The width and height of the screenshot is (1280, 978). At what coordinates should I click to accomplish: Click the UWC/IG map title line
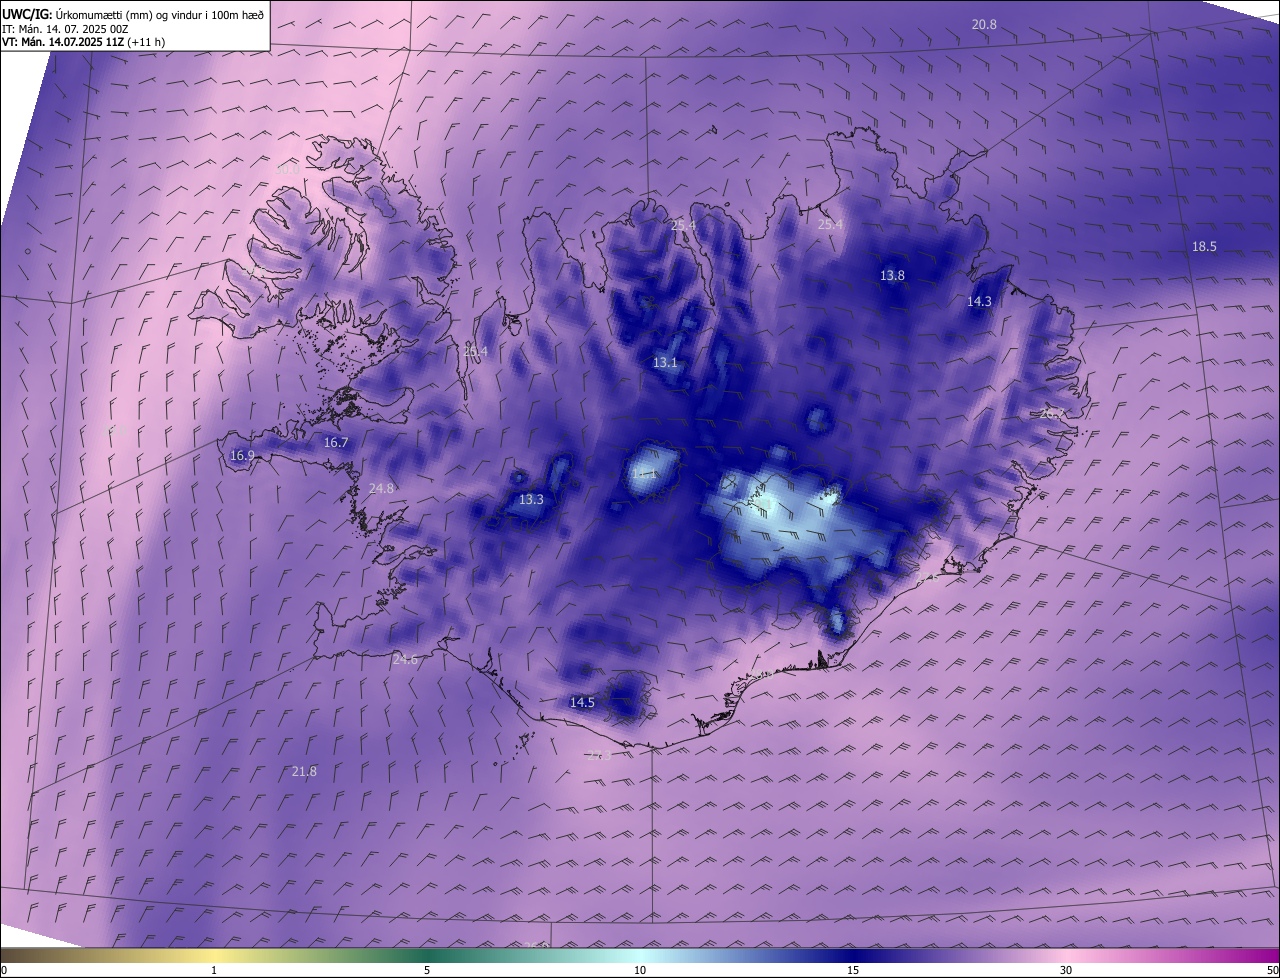point(133,14)
